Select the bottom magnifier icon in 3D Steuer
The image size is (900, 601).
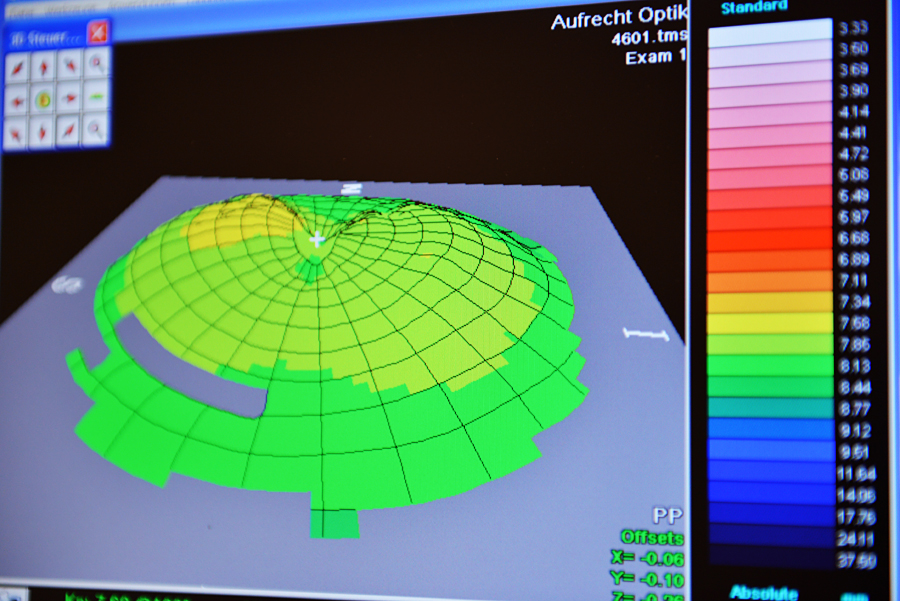96,129
